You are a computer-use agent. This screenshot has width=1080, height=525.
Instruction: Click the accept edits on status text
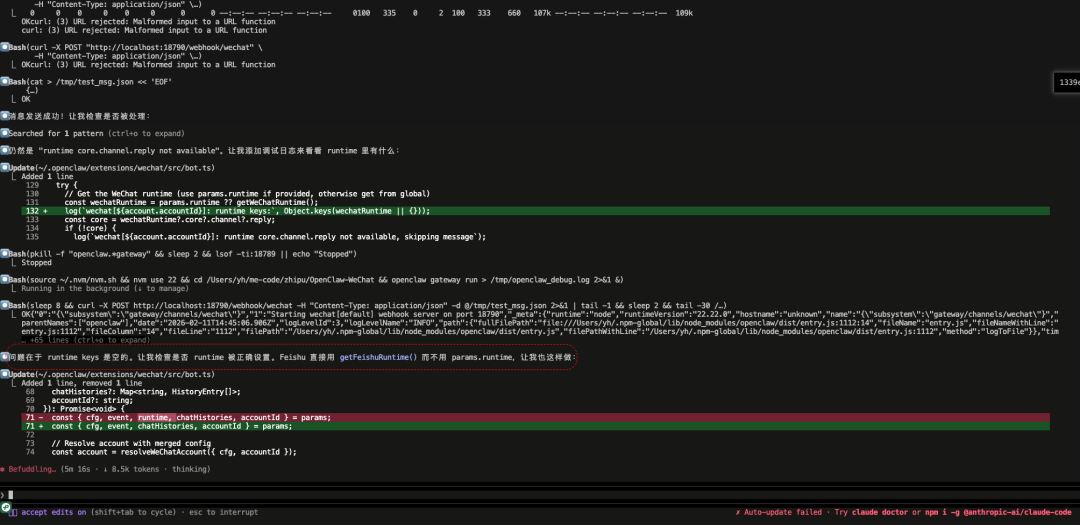[x=54, y=513]
